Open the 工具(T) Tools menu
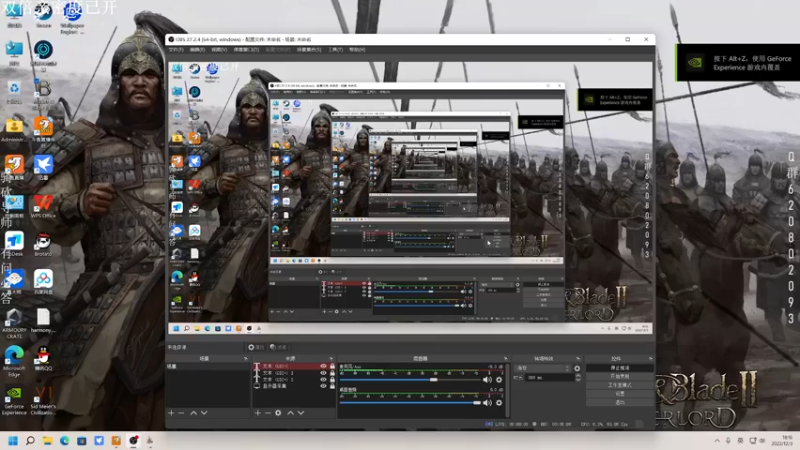The image size is (800, 450). coord(336,50)
